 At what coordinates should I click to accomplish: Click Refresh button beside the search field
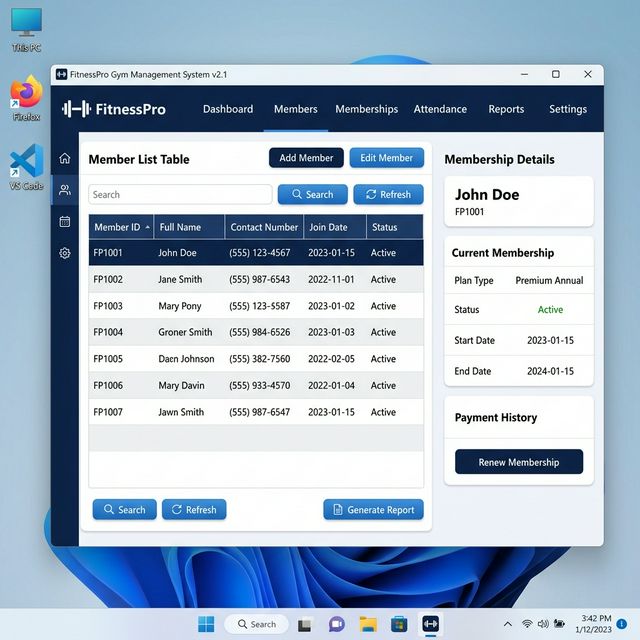tap(388, 194)
